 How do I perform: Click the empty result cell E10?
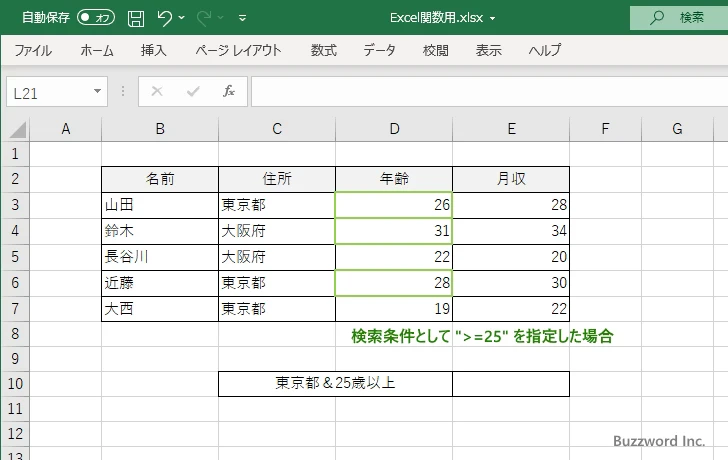[510, 383]
